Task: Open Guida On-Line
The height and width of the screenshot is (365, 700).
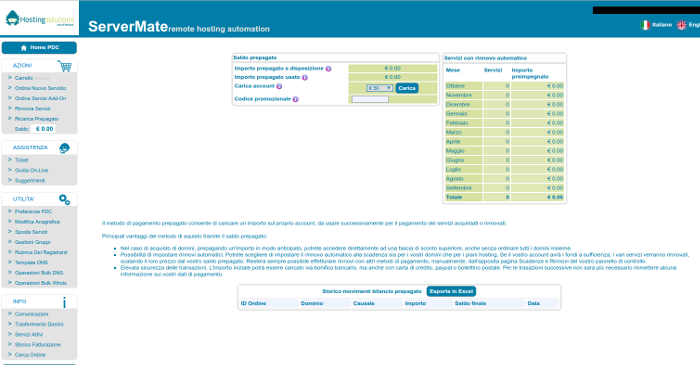Action: coord(31,170)
